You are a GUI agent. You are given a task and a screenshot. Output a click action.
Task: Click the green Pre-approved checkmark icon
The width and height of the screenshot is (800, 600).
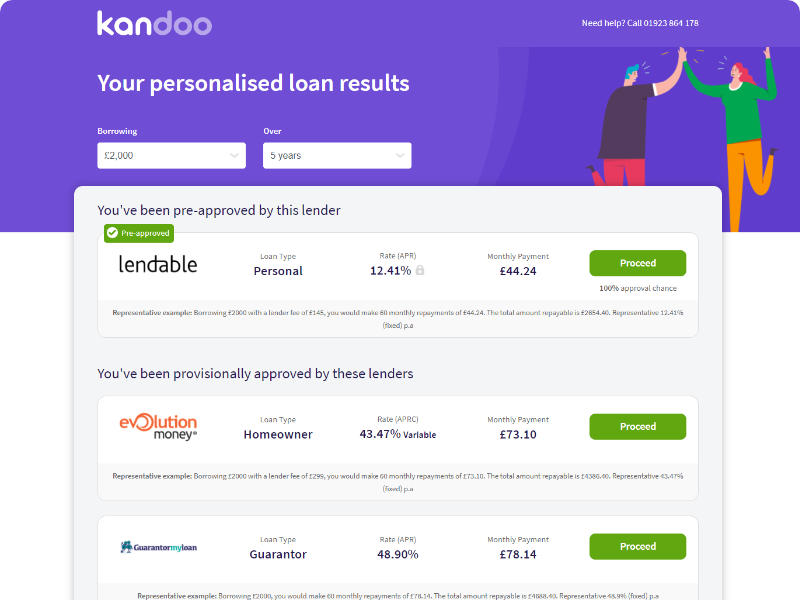pyautogui.click(x=112, y=233)
